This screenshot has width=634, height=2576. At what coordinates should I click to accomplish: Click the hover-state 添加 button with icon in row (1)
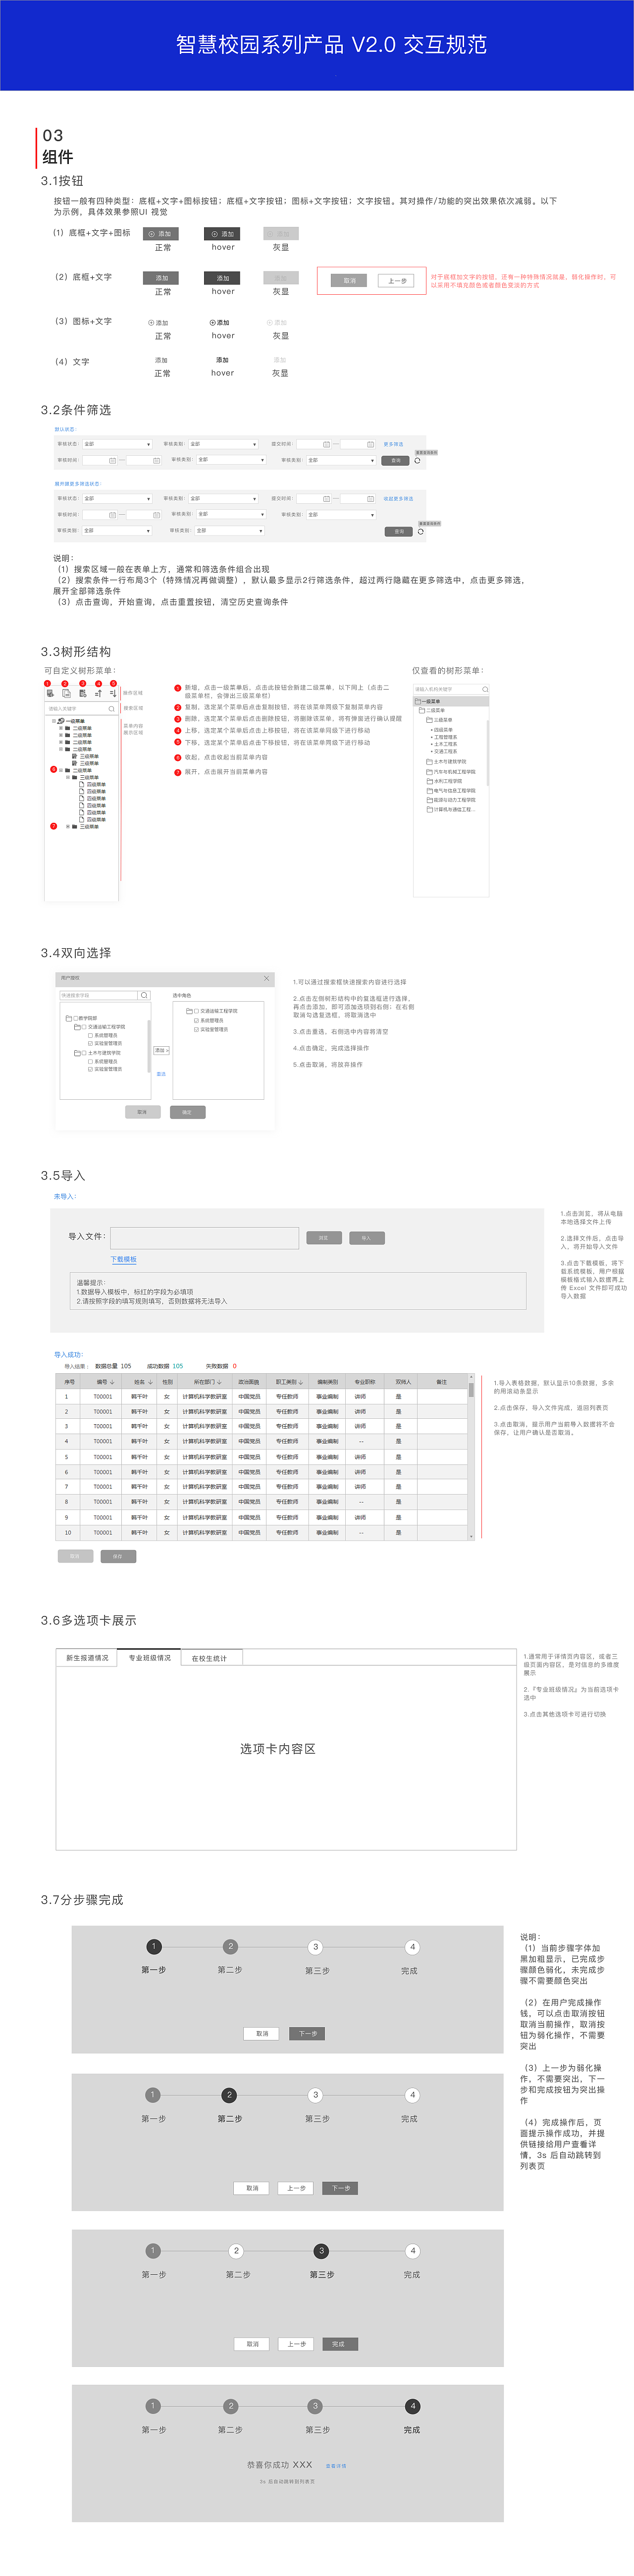pos(222,233)
